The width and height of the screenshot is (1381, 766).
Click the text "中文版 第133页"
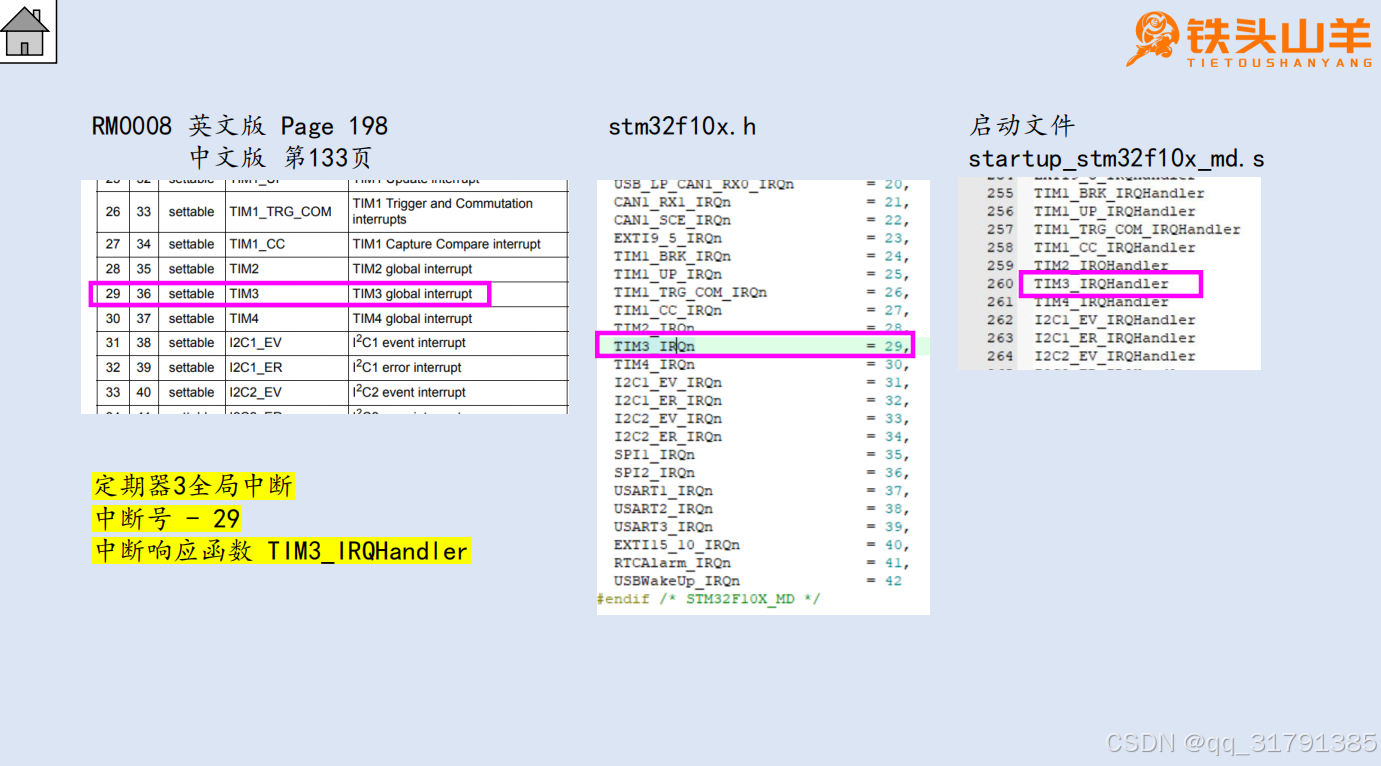281,157
